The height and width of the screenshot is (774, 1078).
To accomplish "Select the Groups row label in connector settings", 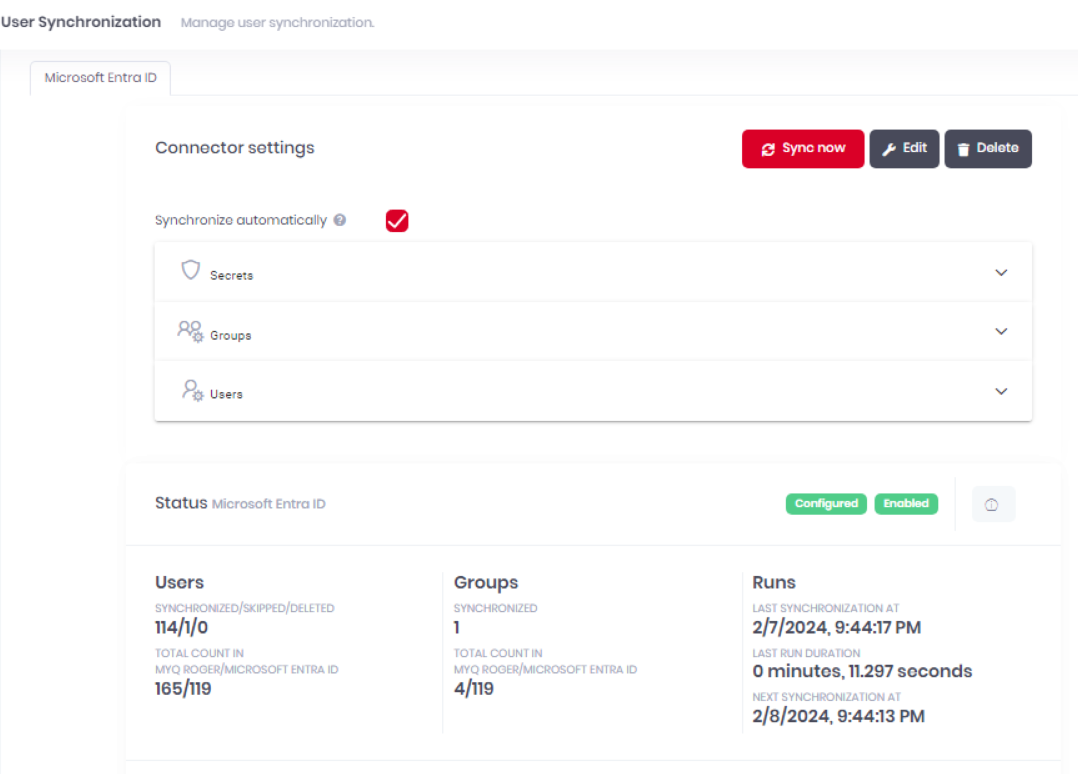I will [230, 335].
